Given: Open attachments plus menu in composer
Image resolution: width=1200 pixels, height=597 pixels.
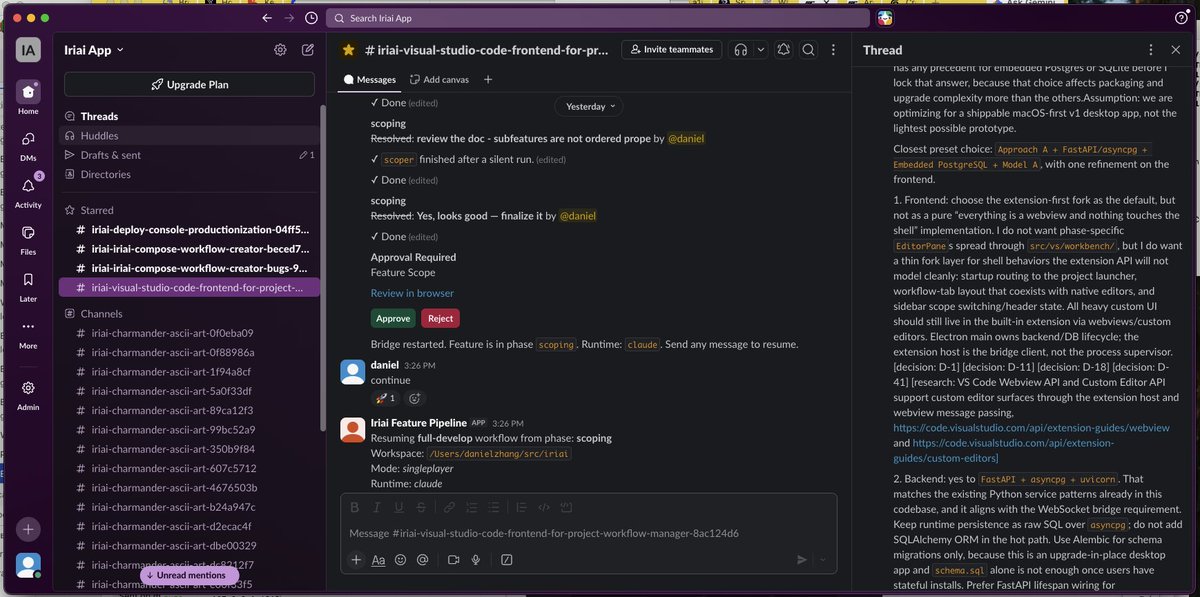Looking at the screenshot, I should [x=356, y=560].
